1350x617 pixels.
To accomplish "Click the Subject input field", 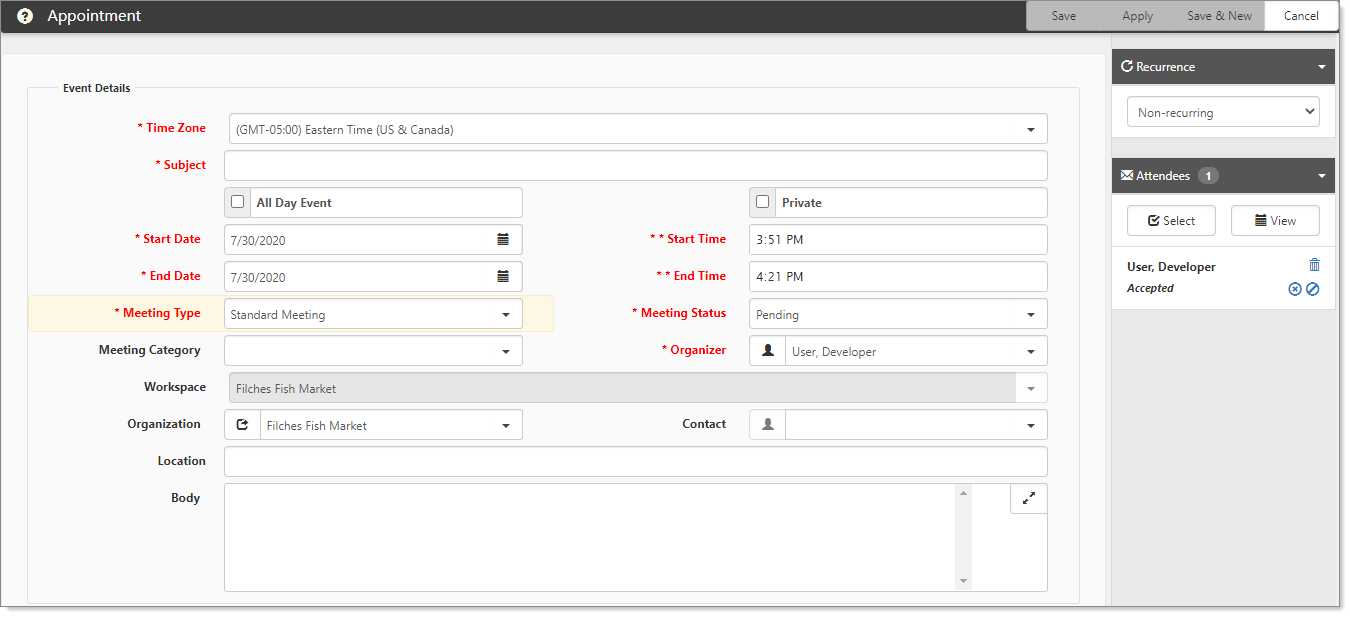I will [636, 166].
